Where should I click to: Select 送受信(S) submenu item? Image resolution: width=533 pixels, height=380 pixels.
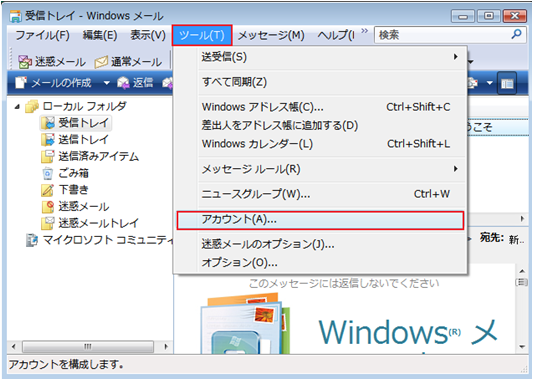(320, 57)
